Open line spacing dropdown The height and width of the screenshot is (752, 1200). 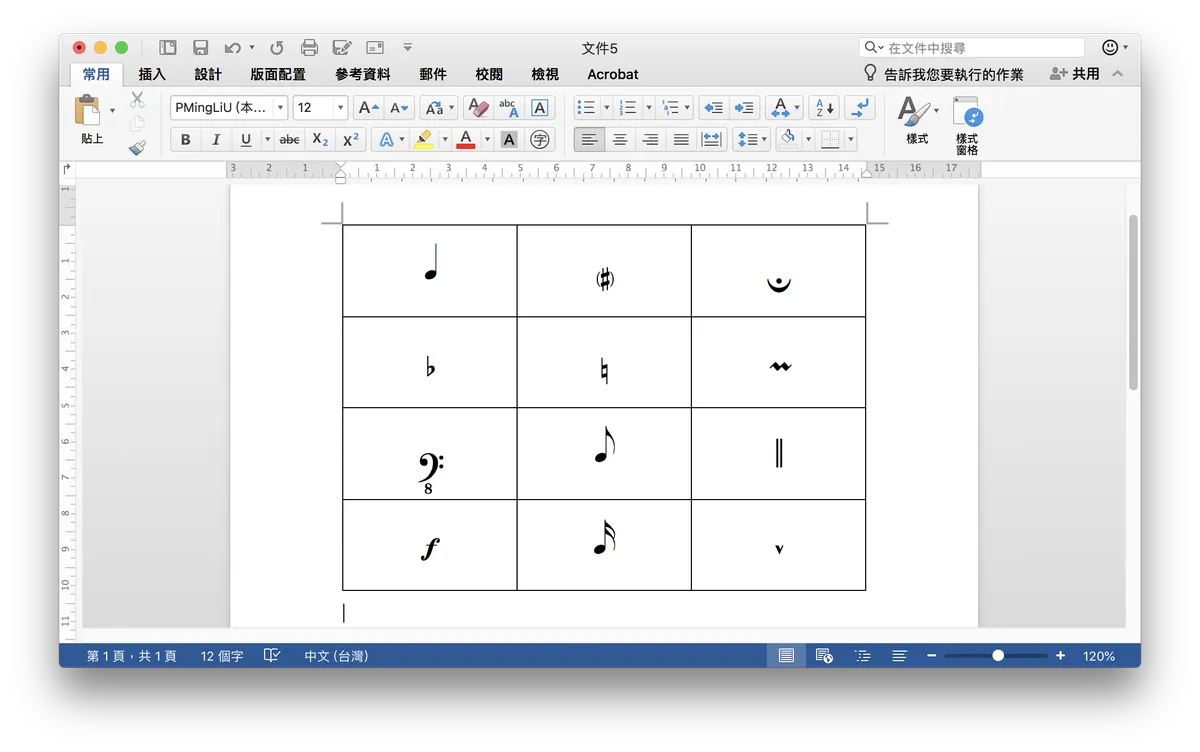coord(751,140)
